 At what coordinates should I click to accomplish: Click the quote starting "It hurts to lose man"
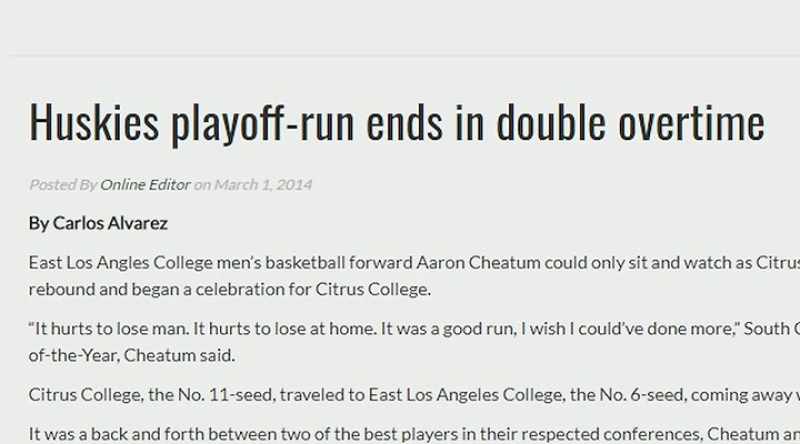point(414,342)
